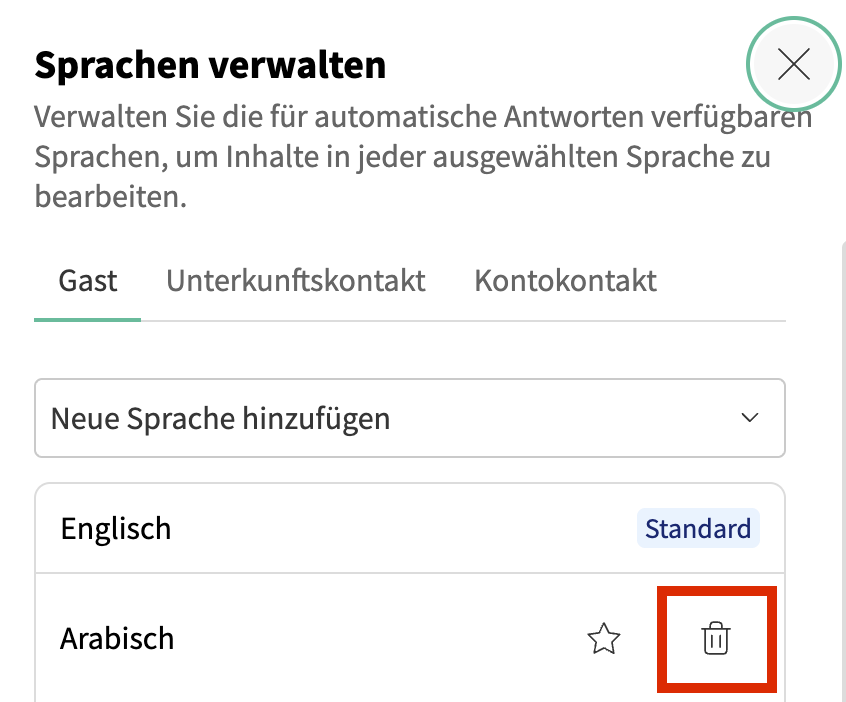Click the Sprachen verwalten heading
Screen dimensions: 846x702
point(210,66)
